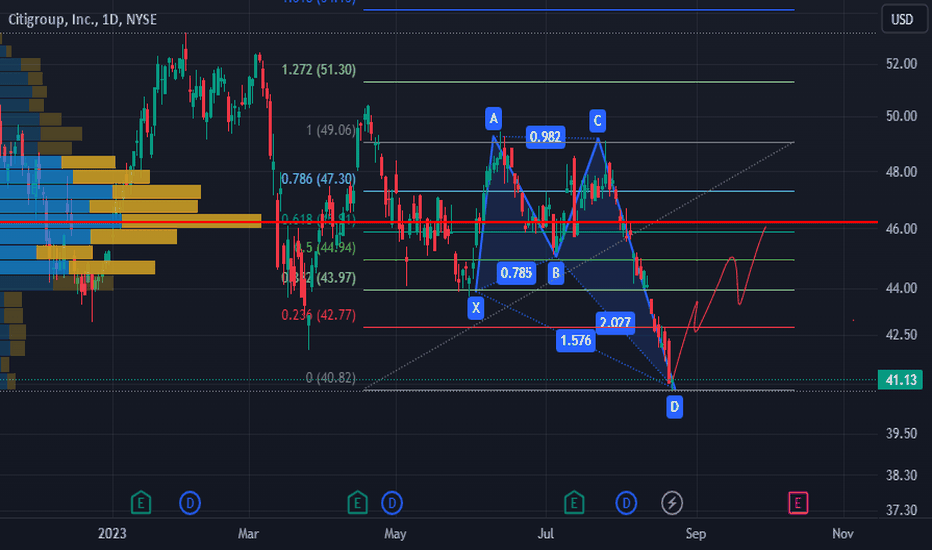Click the Mar label on time axis
This screenshot has width=932, height=550.
click(x=248, y=533)
